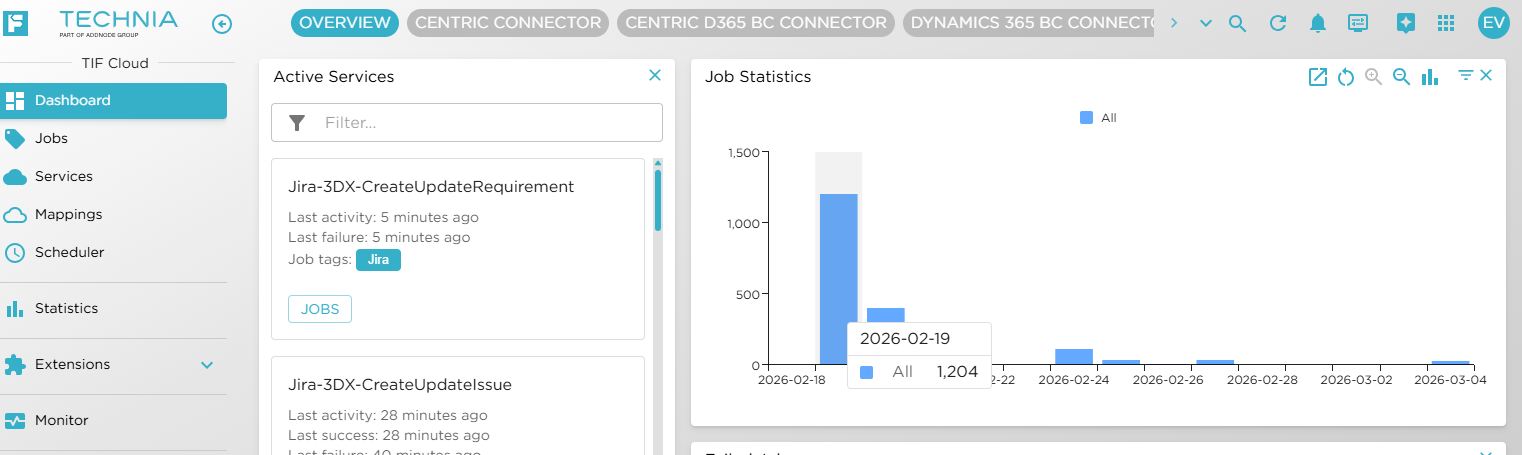
Task: Select the Jira-3DX-CreateUpdateIssue service title
Action: tap(400, 385)
